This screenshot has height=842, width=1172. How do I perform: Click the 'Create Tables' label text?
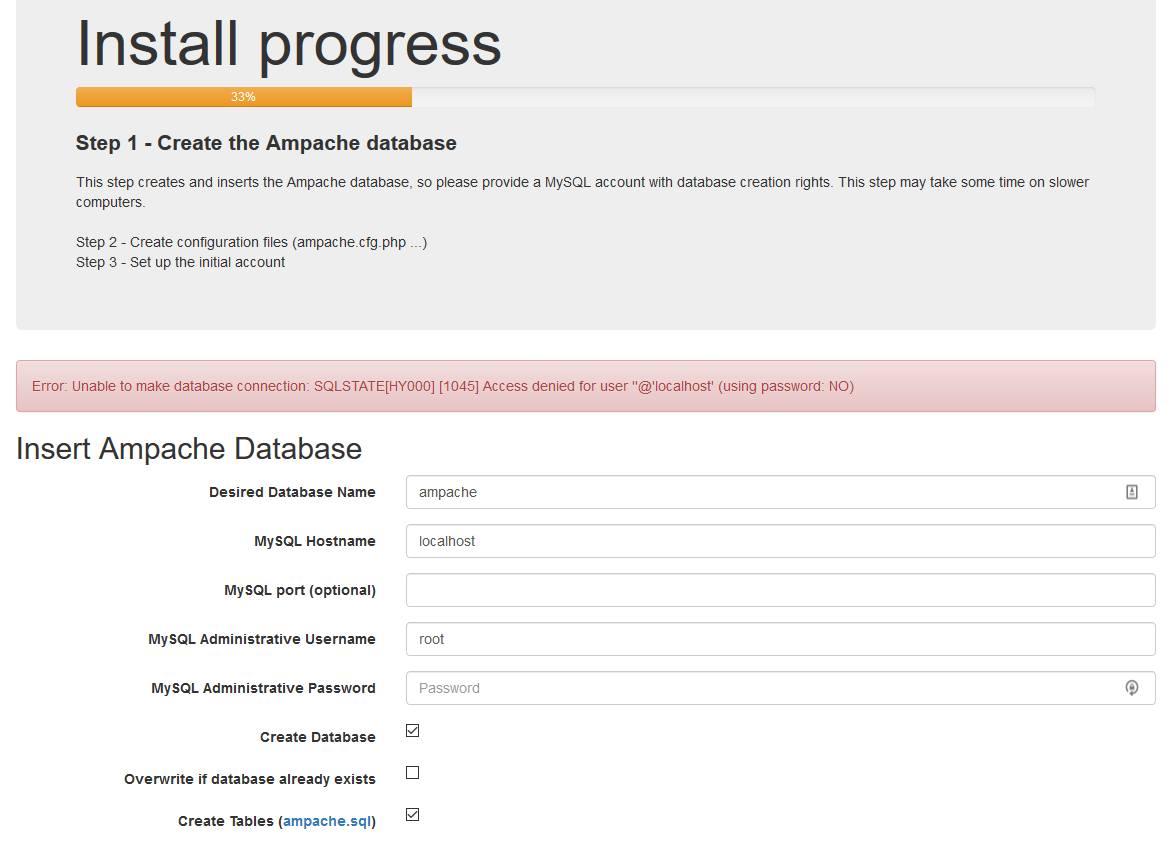[226, 820]
